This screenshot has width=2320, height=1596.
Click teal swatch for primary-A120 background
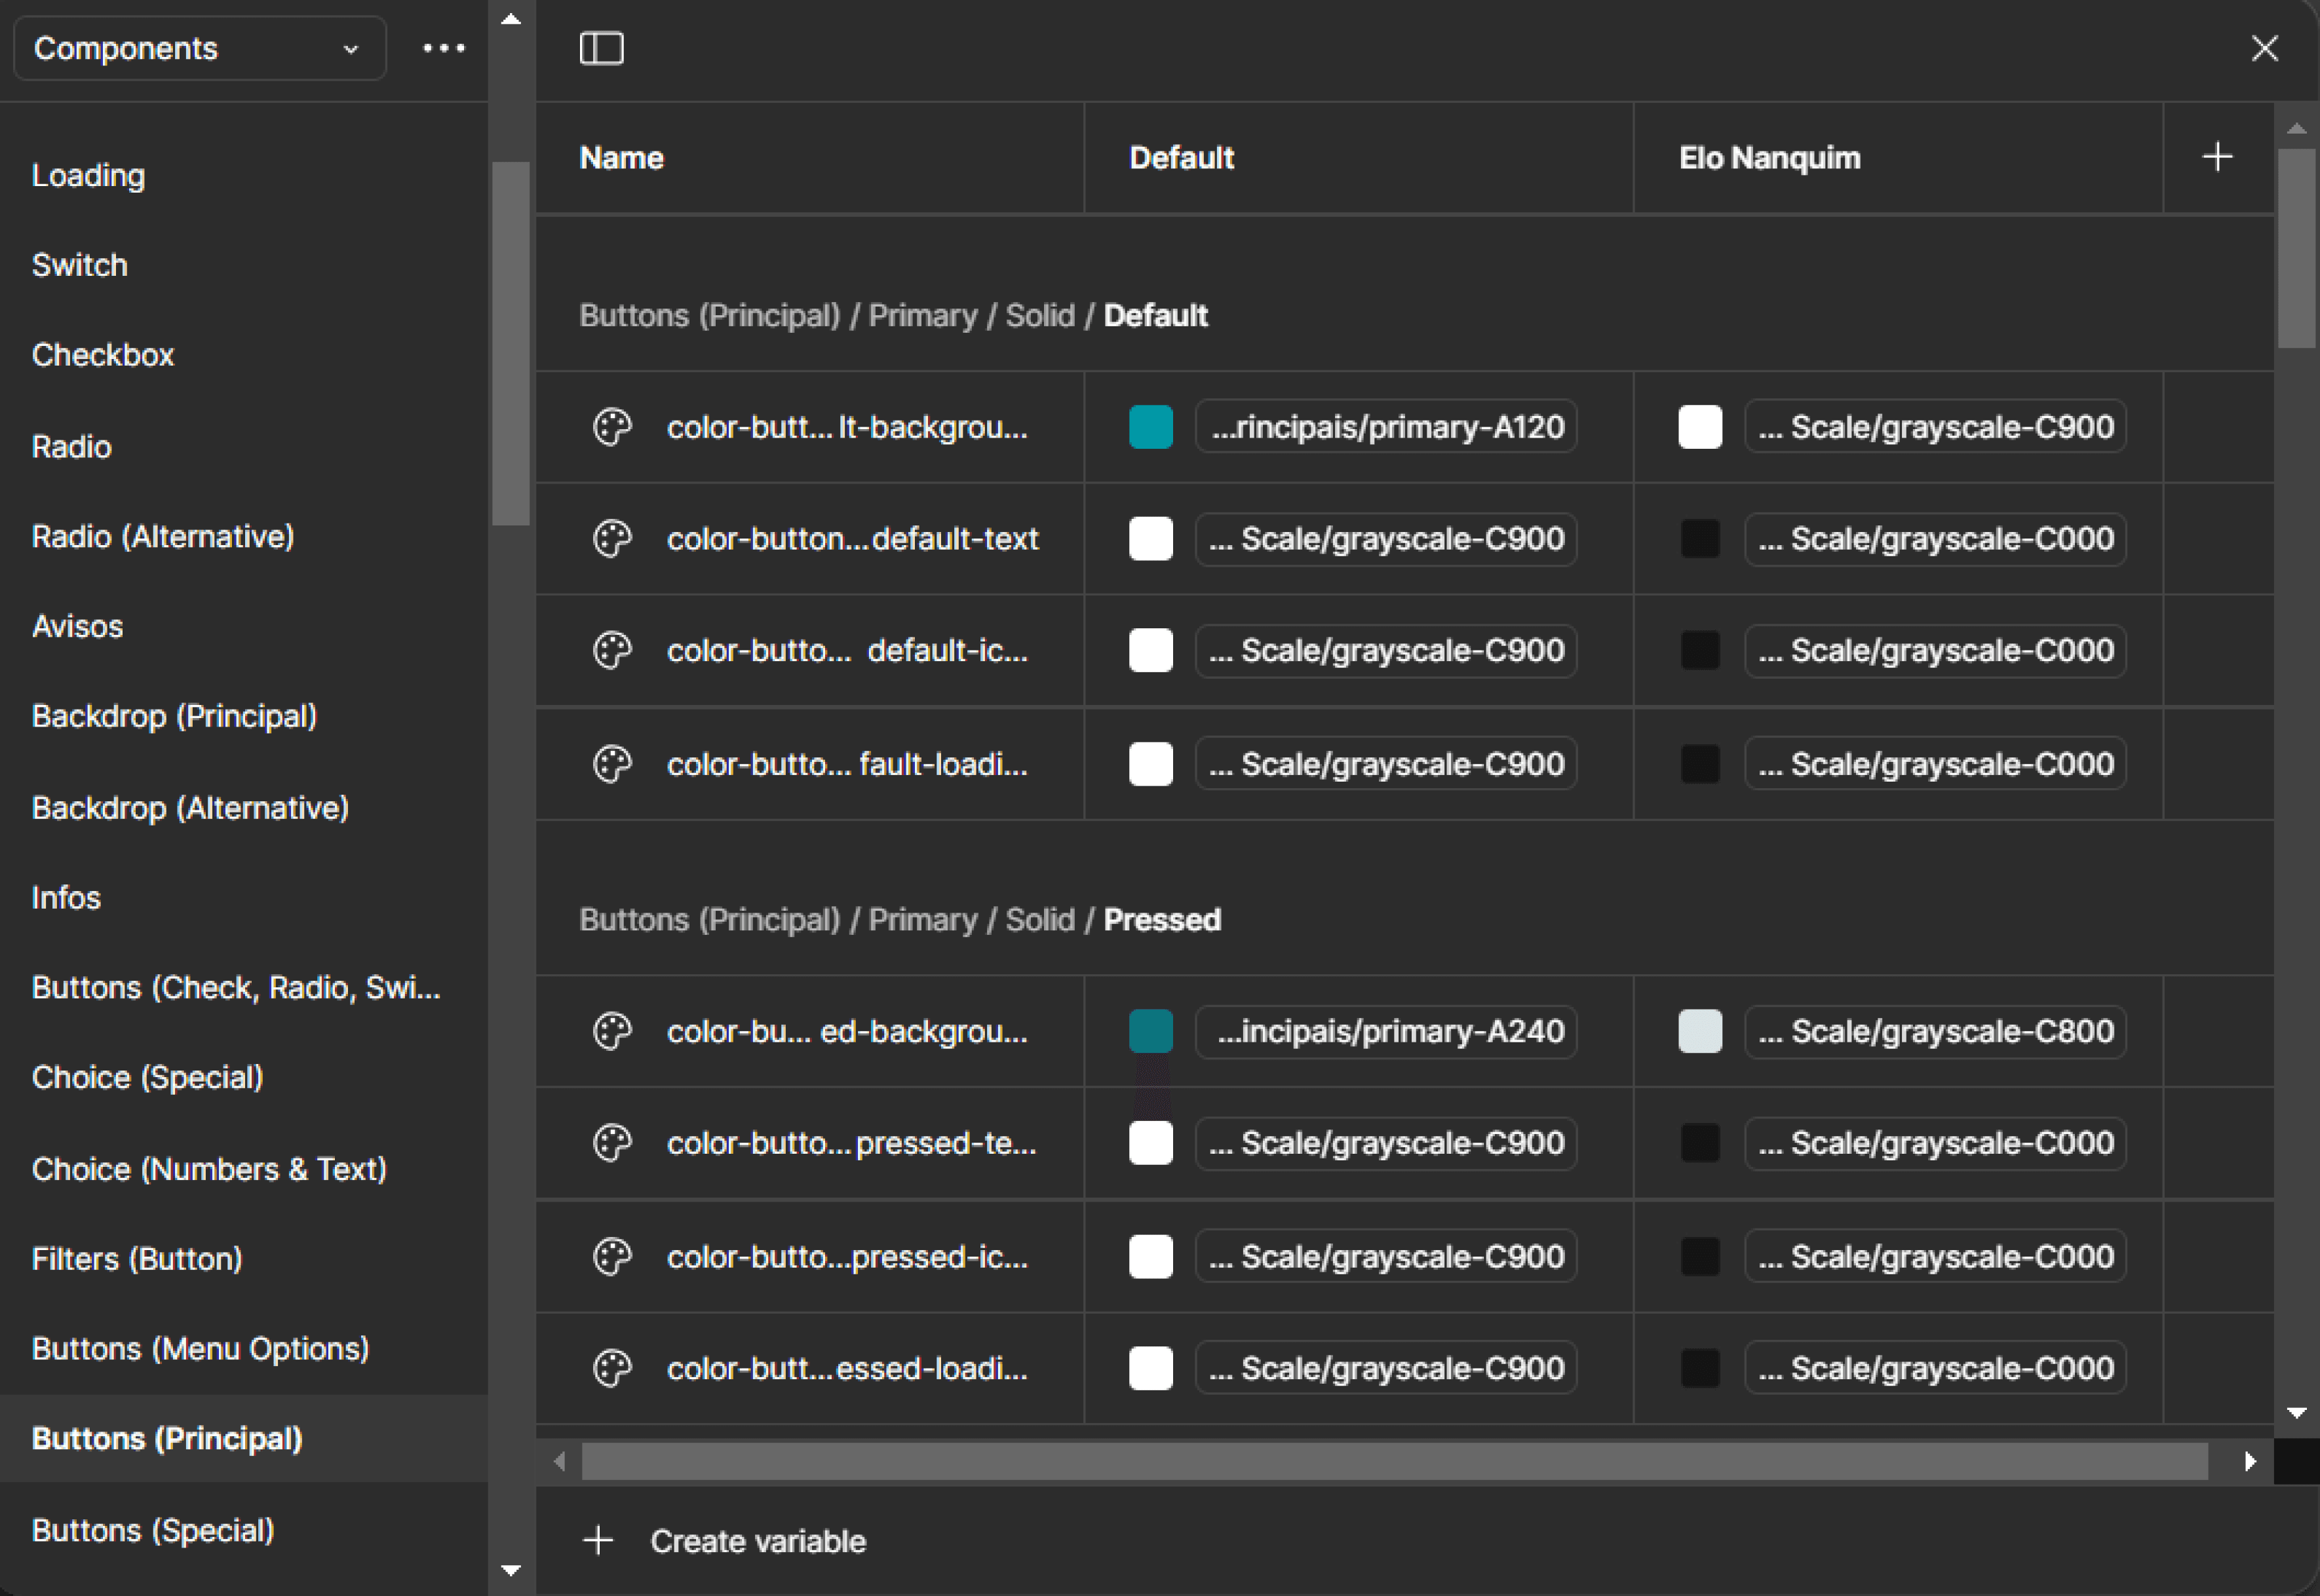(x=1150, y=427)
